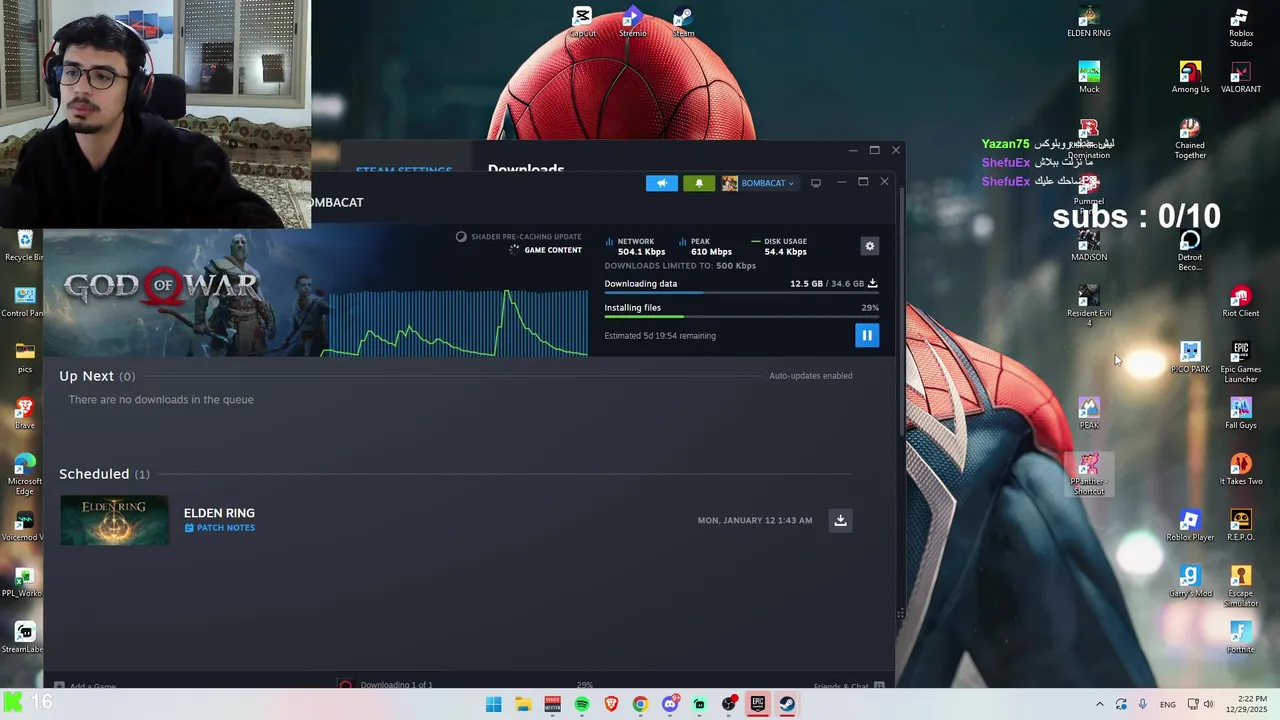Open Discord from the taskbar
The height and width of the screenshot is (720, 1280).
(x=670, y=704)
